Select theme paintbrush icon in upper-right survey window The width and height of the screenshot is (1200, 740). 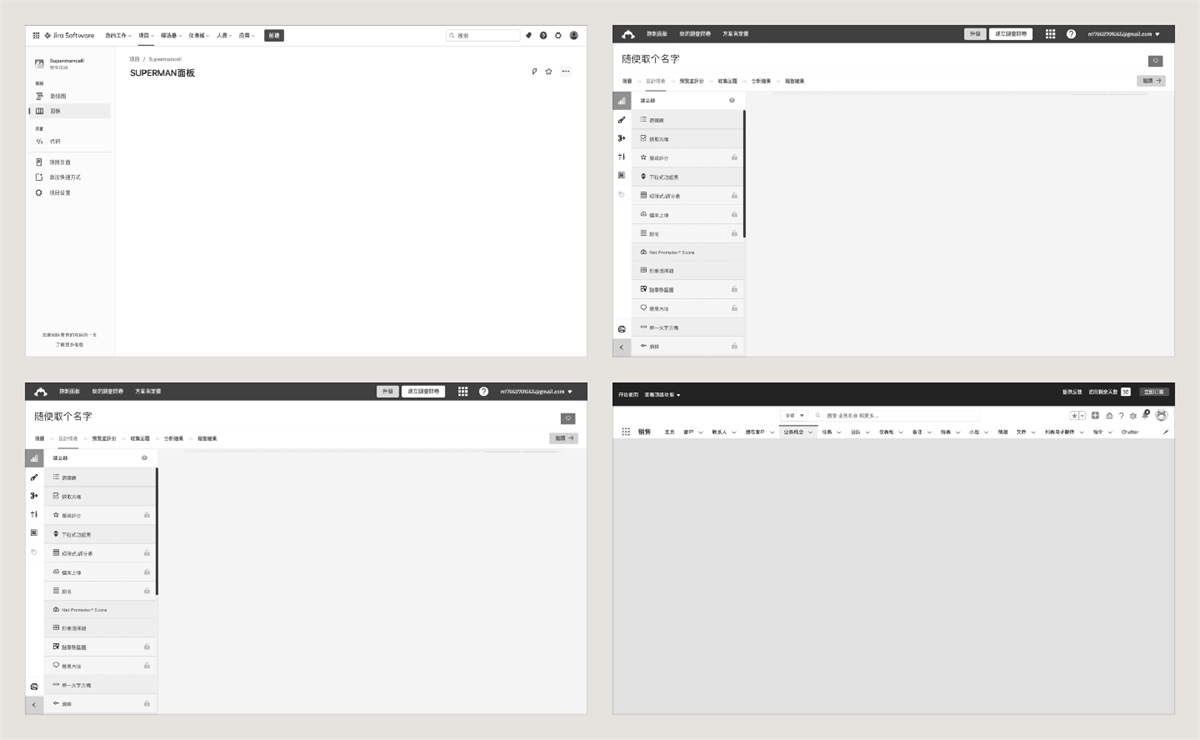622,119
